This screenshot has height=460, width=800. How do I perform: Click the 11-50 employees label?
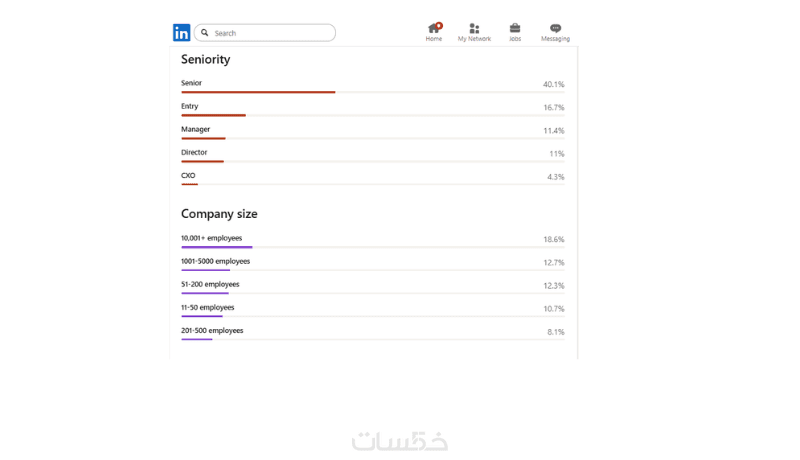tap(207, 307)
